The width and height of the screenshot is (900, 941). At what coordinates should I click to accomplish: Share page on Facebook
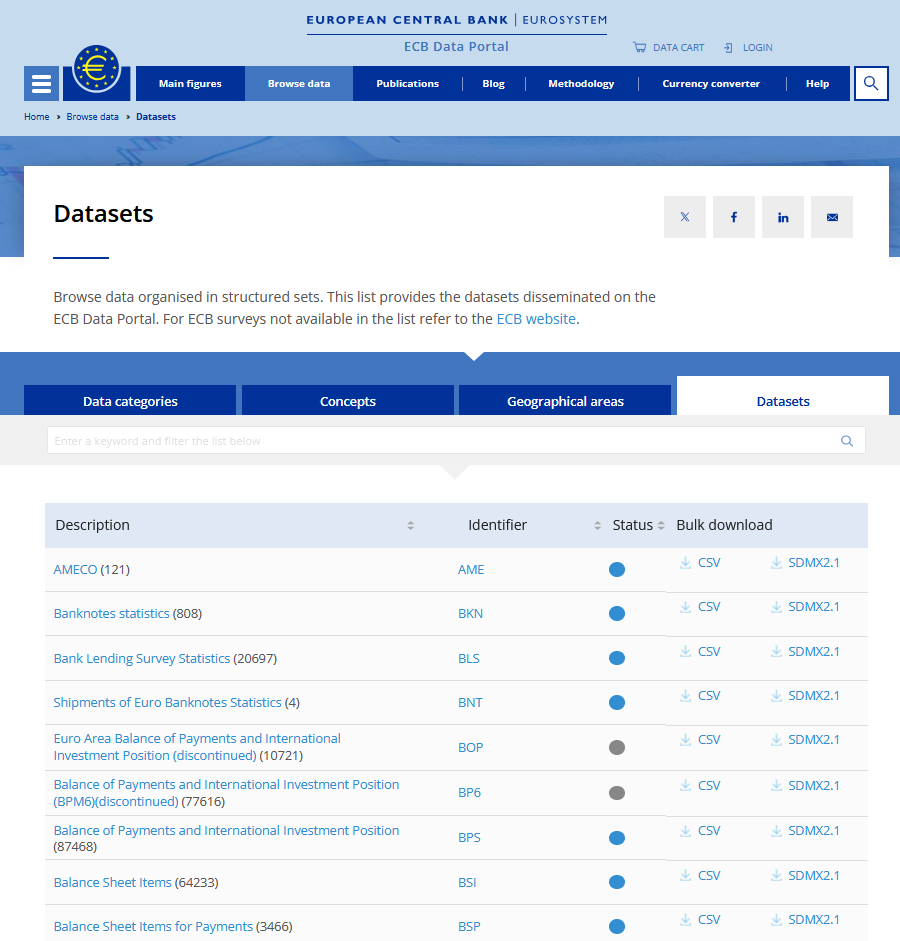coord(734,217)
